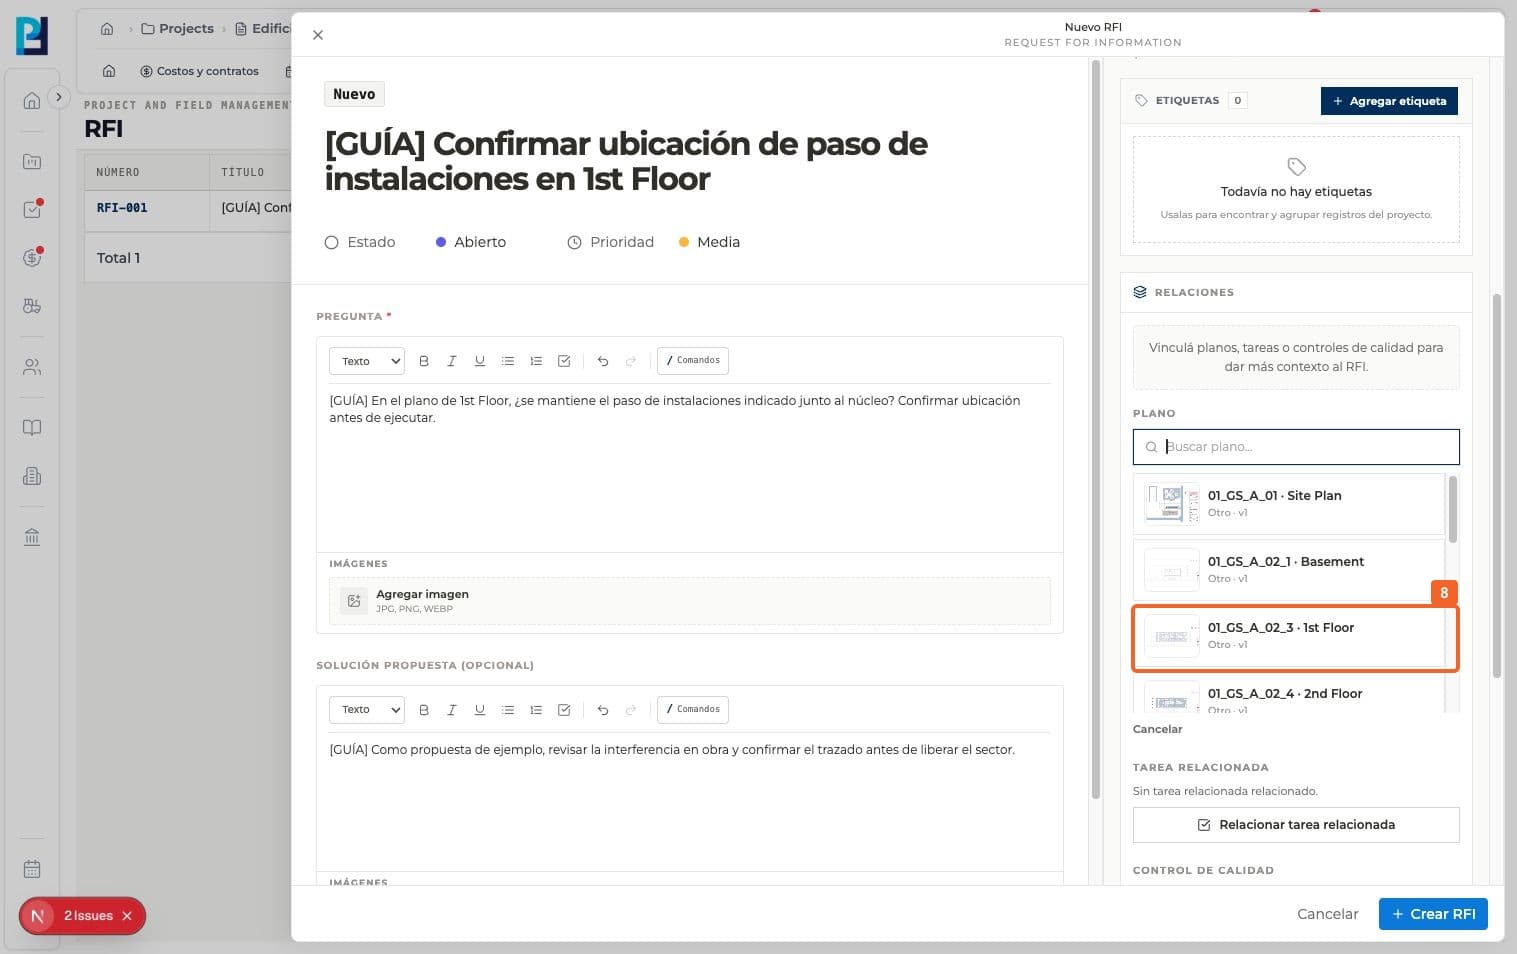
Task: Open Texto style dropdown in Solución propuesta
Action: click(x=367, y=710)
